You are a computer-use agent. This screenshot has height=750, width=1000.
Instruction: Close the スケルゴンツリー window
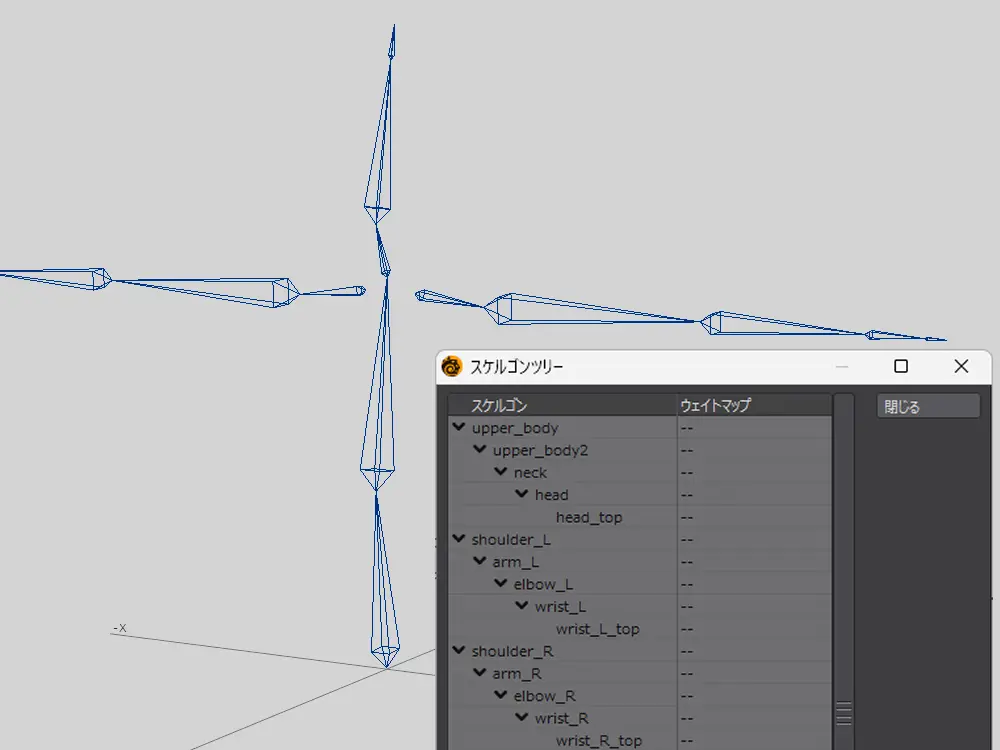961,367
